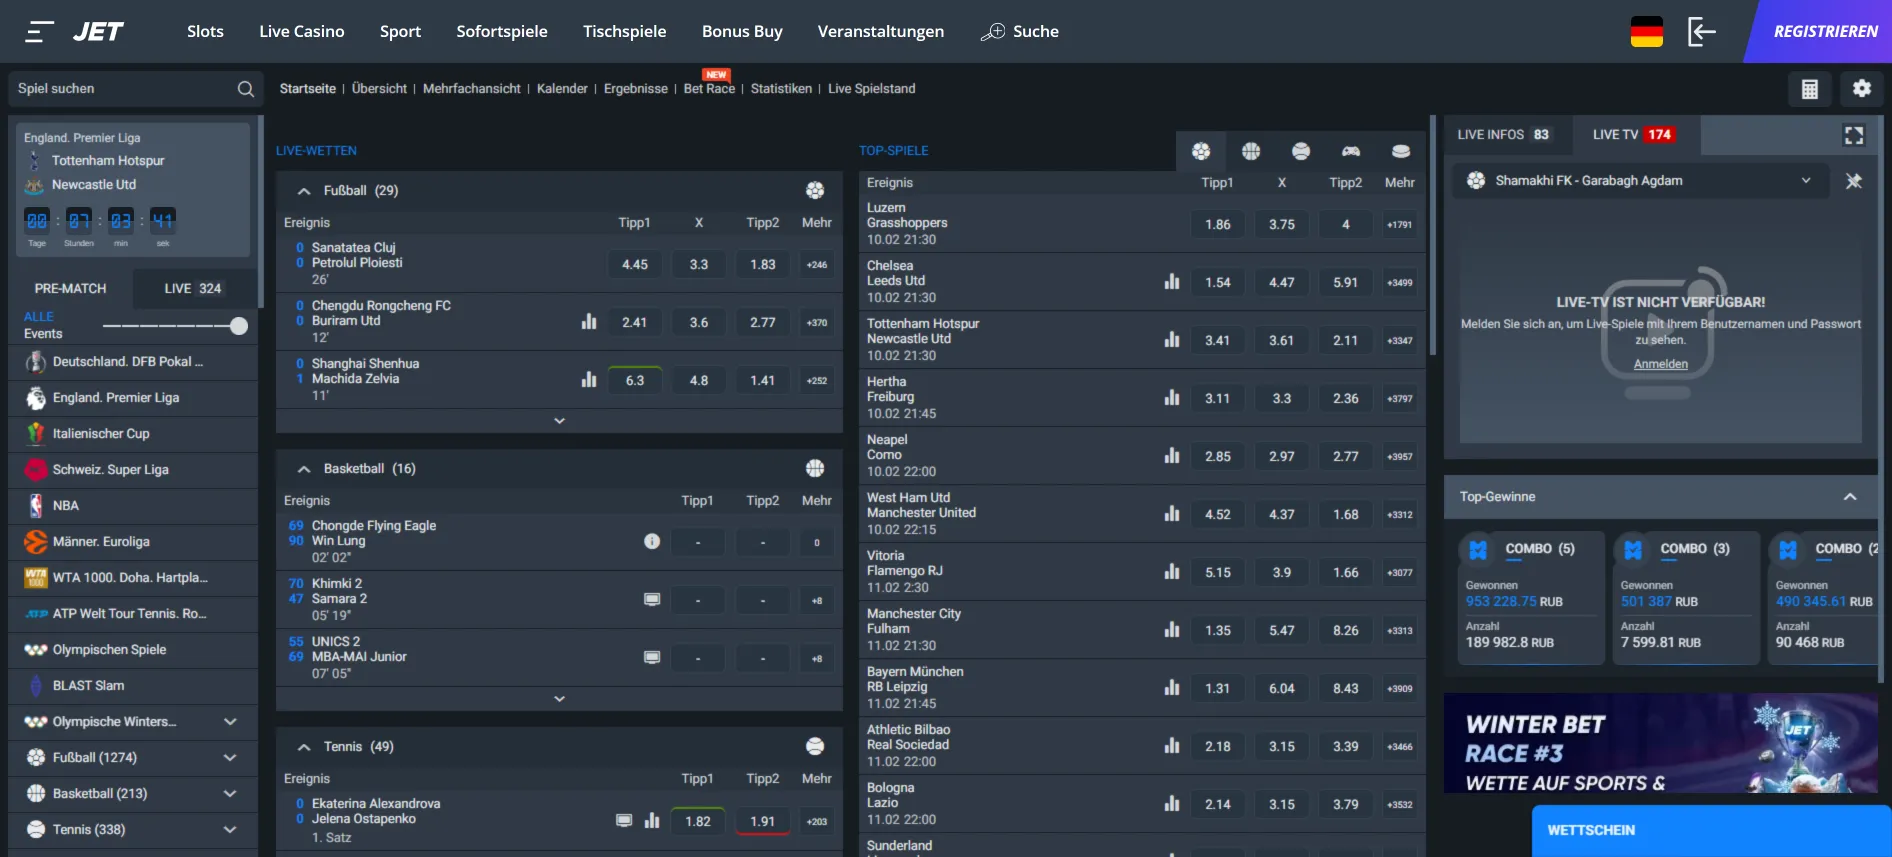Show more football matches with down chevron
The height and width of the screenshot is (857, 1892).
pos(559,421)
